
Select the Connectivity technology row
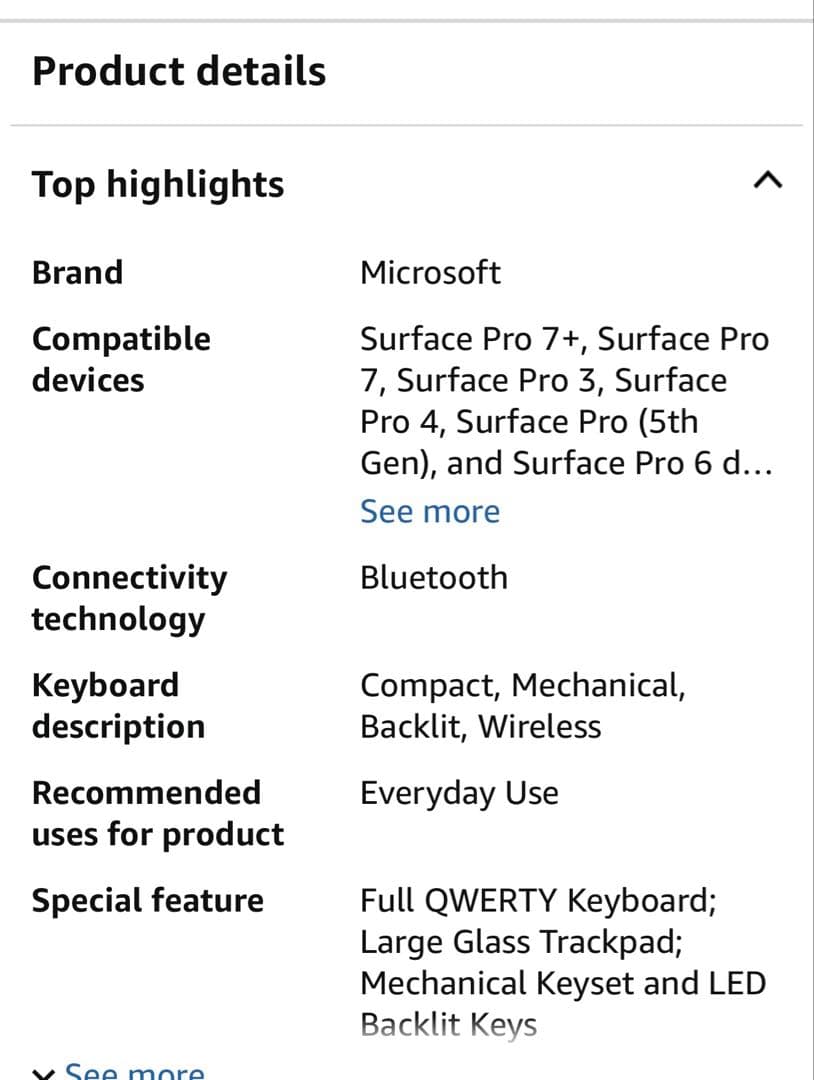pos(130,597)
